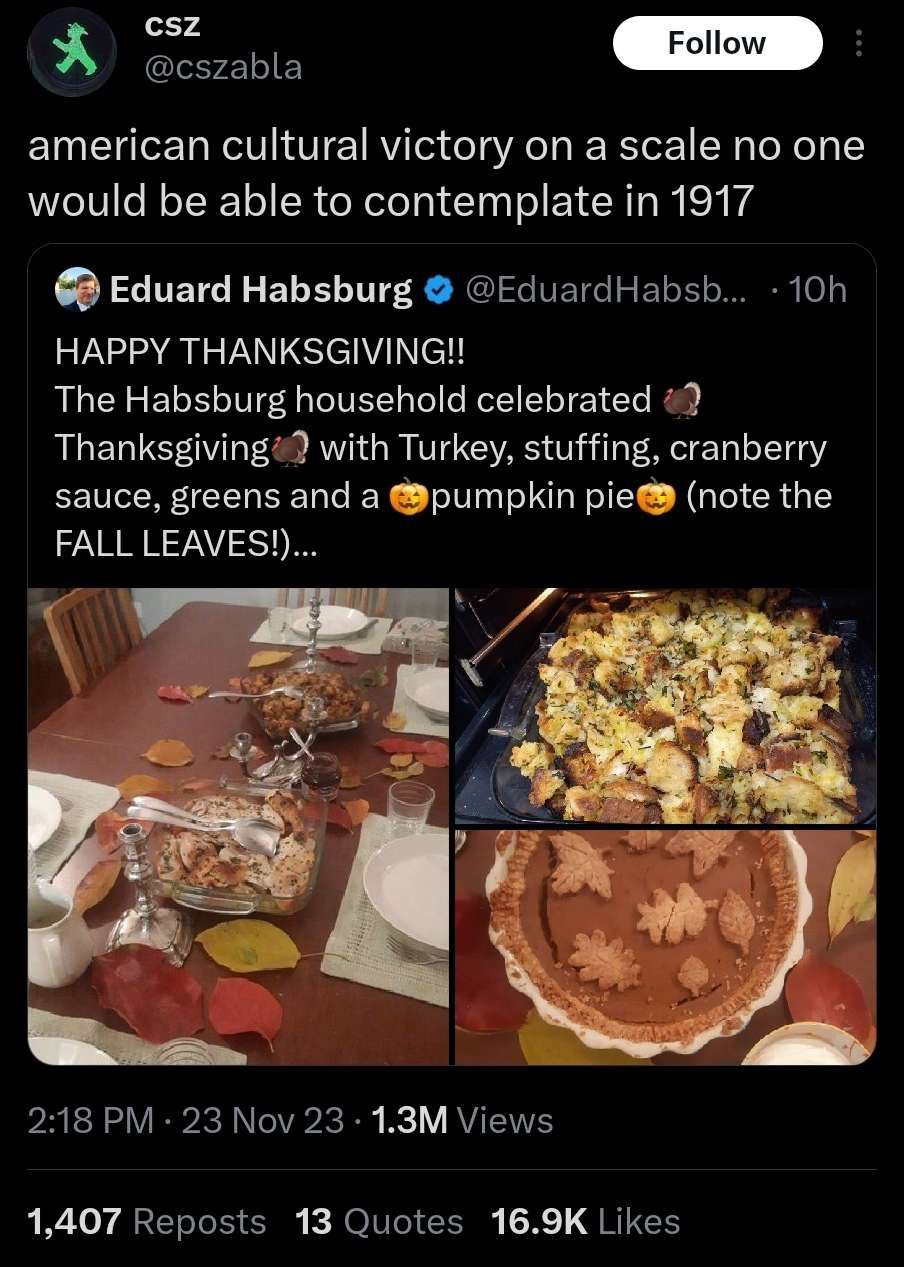
Task: Open csz's green figure profile avatar
Action: tap(74, 51)
